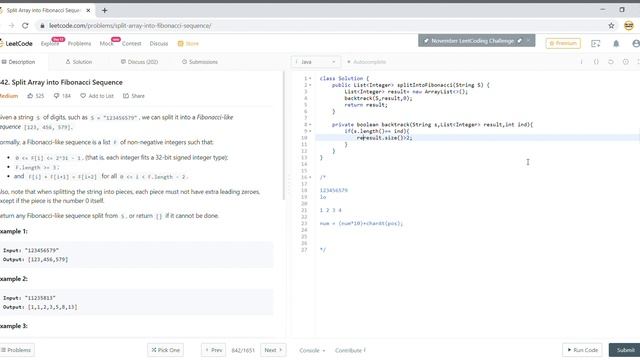Collapse fold arrow on code line 2
The width and height of the screenshot is (640, 360).
tap(310, 85)
